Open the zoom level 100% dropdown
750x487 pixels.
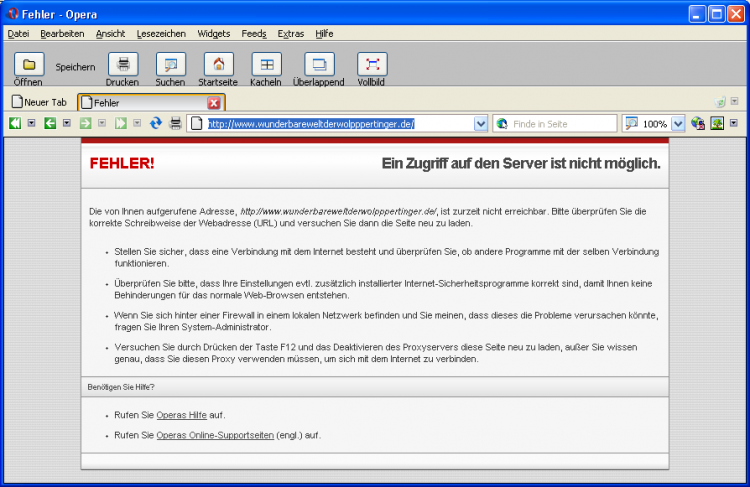tap(678, 123)
